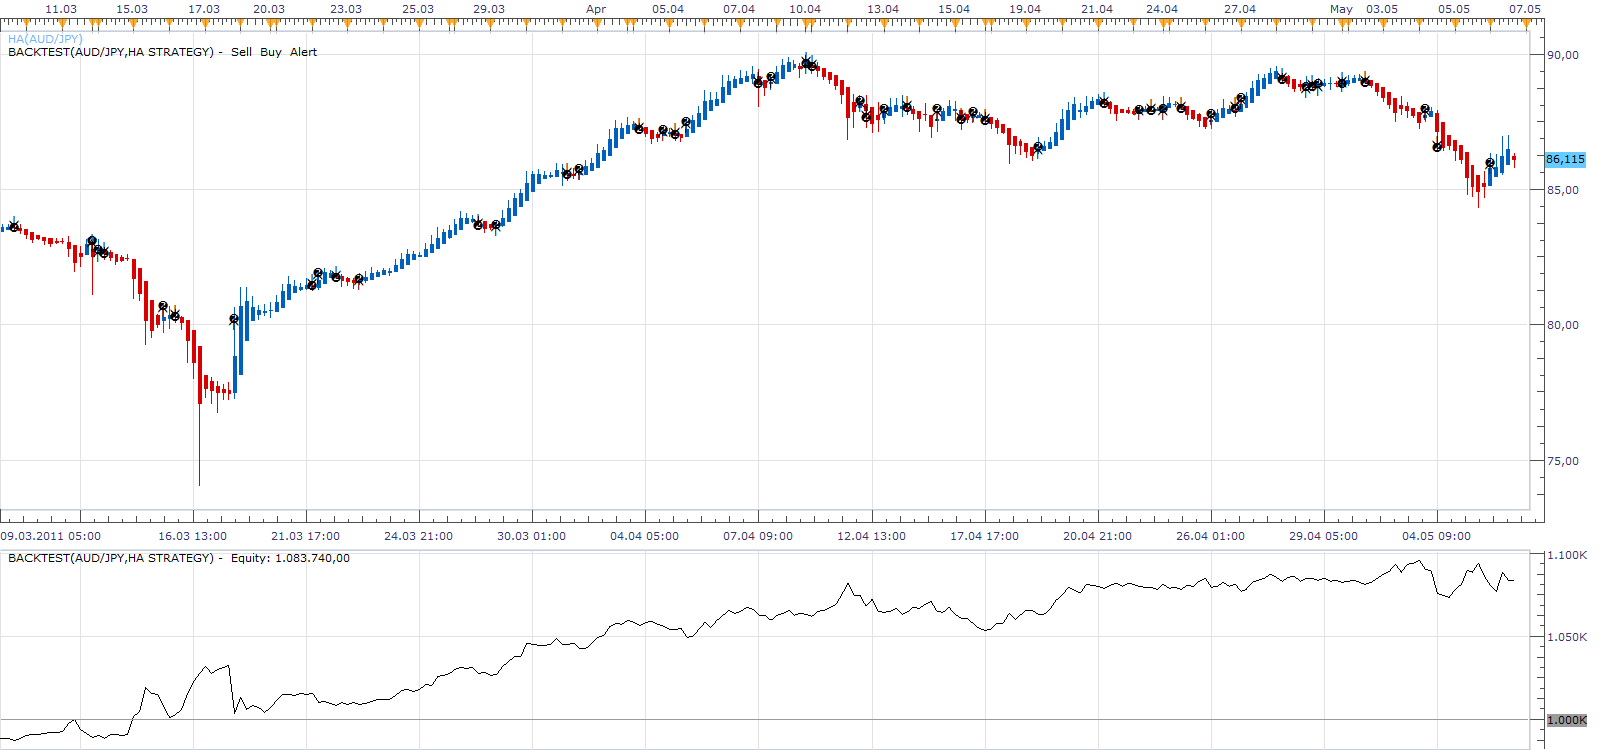
Task: Click the long wick candle low near 74
Action: coord(199,484)
